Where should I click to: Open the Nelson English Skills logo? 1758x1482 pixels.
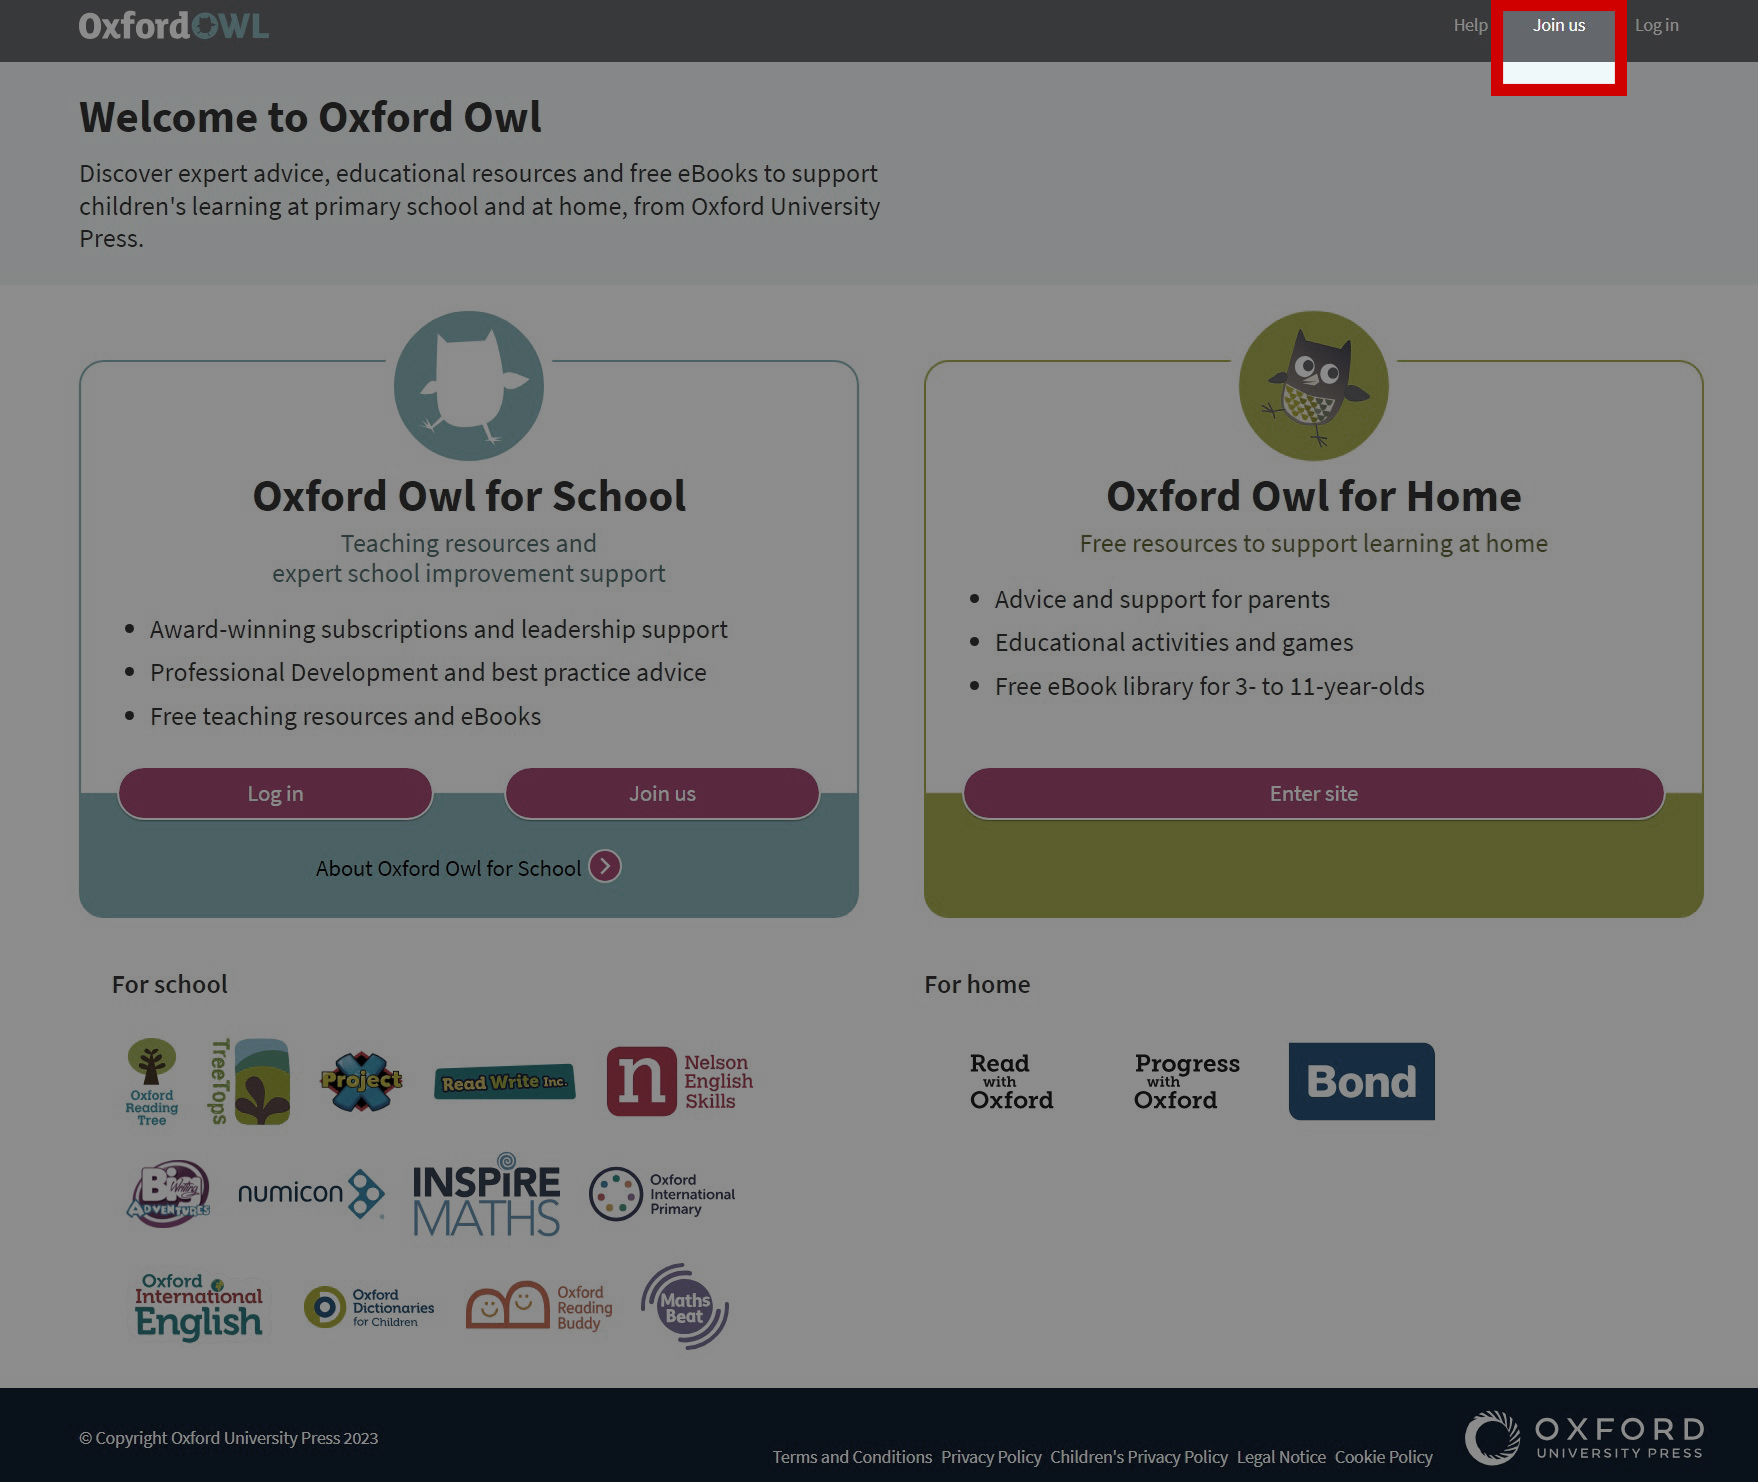coord(680,1081)
